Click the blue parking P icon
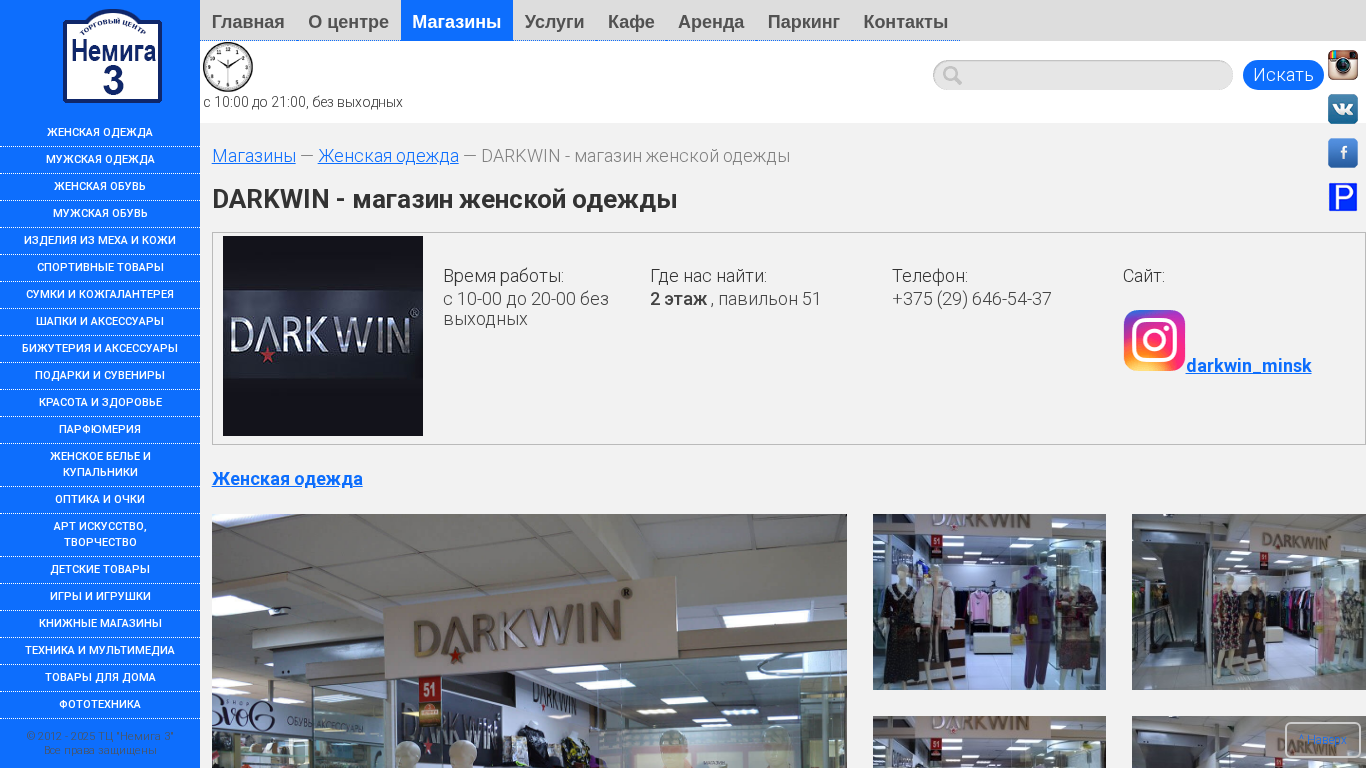Viewport: 1366px width, 768px height. coord(1343,197)
